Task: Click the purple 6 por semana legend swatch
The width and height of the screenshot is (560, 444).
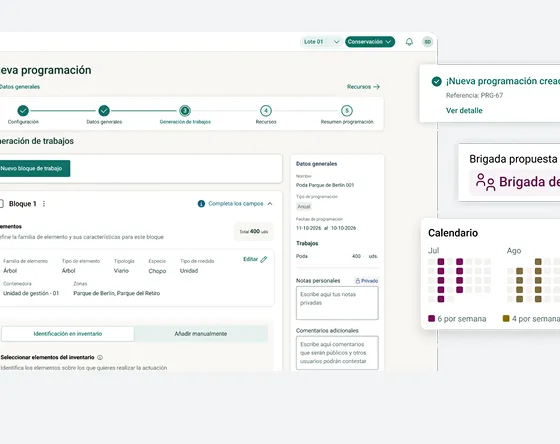Action: click(431, 318)
